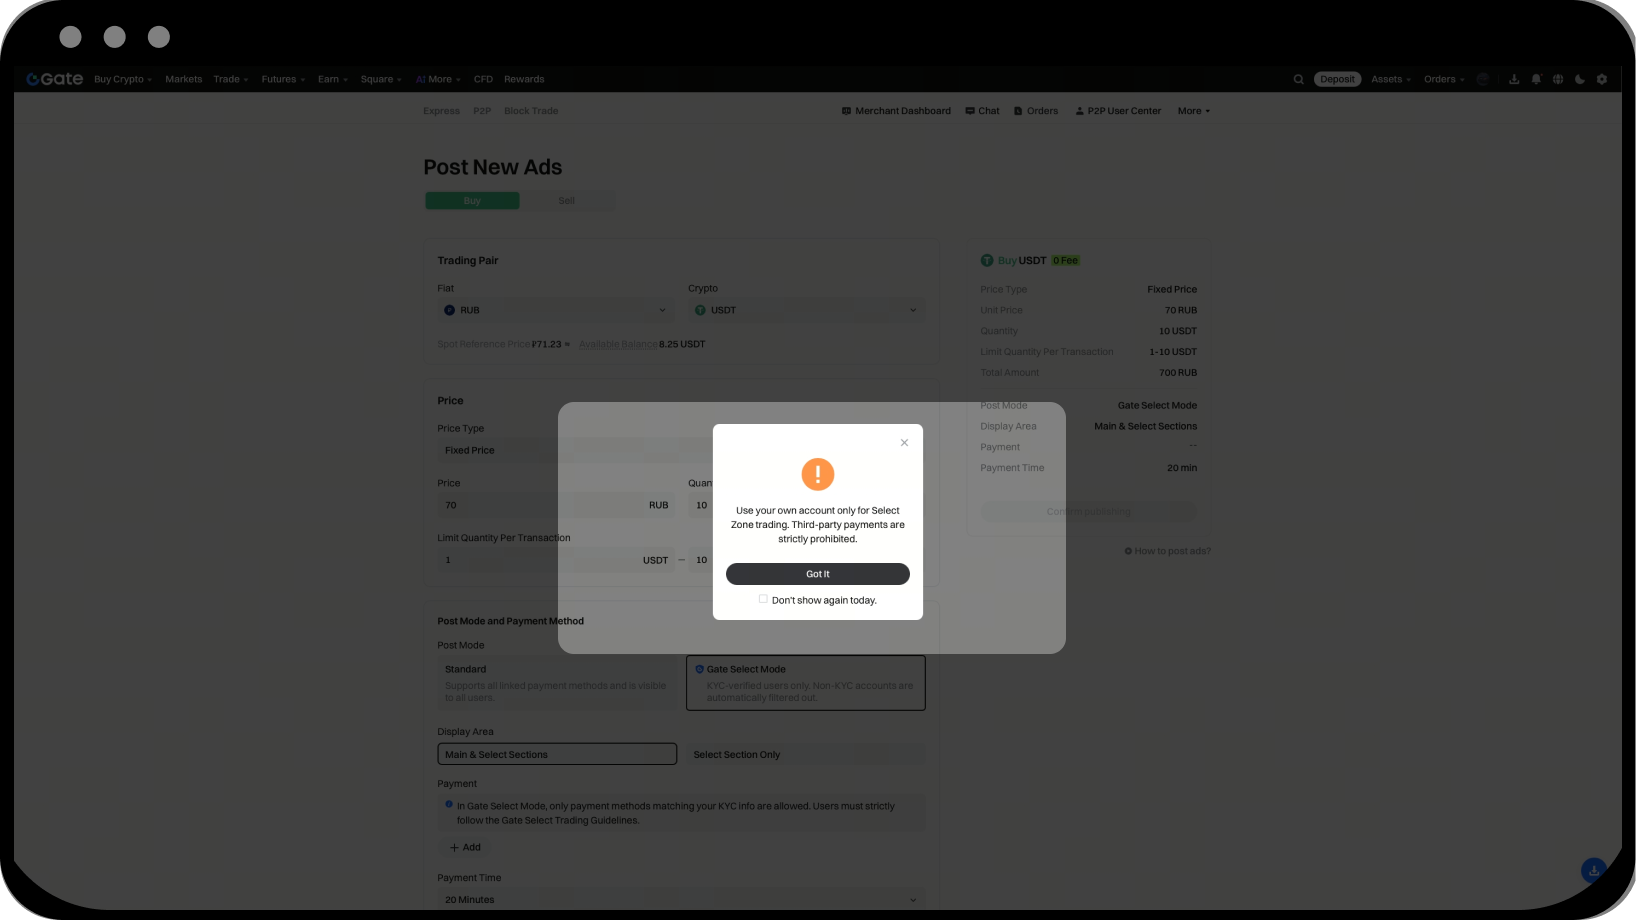Open the language globe icon
The width and height of the screenshot is (1636, 920).
click(1558, 79)
